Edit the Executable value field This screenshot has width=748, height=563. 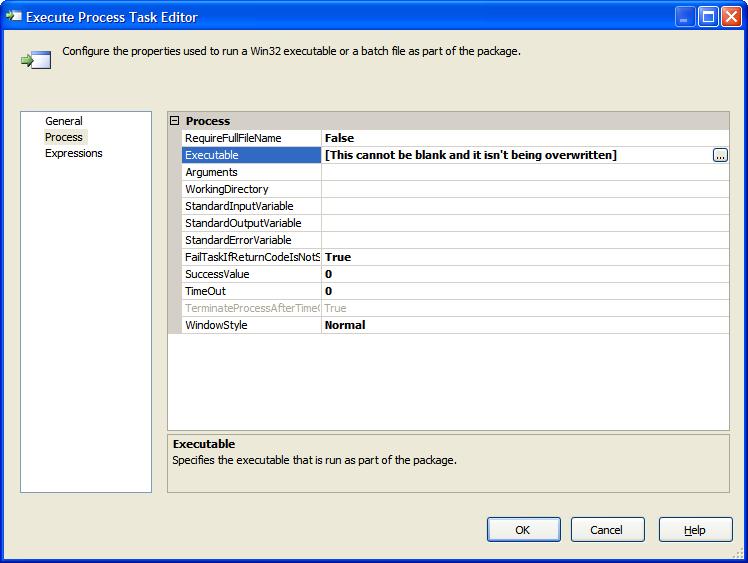click(x=517, y=155)
